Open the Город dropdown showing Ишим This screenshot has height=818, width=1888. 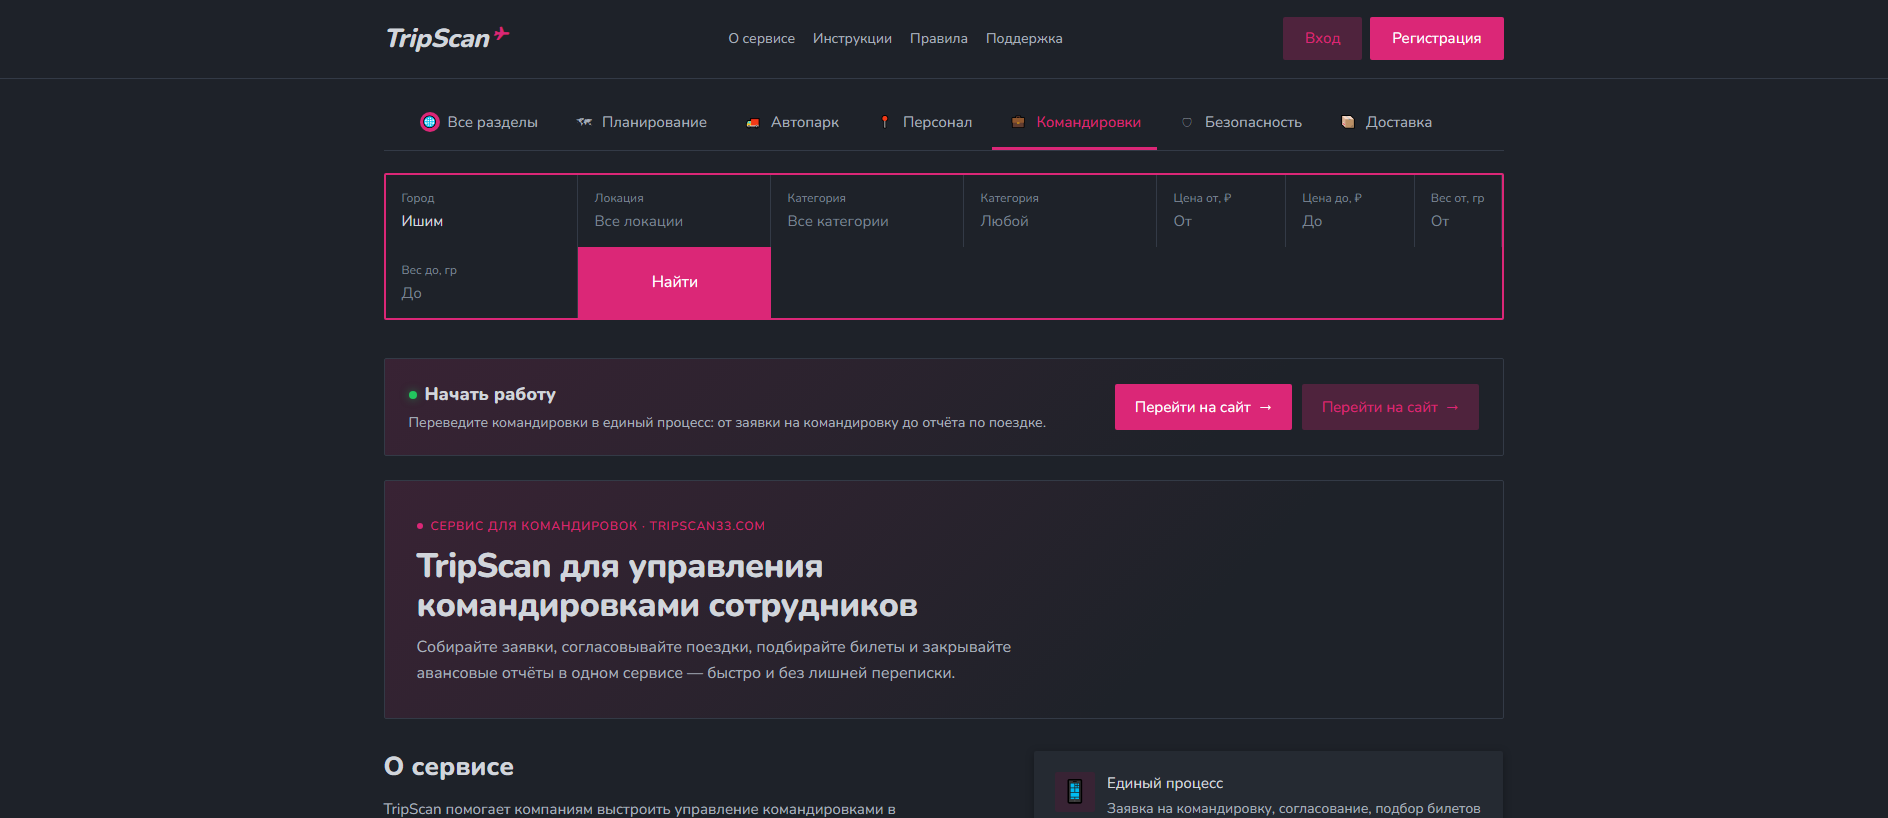pos(481,211)
